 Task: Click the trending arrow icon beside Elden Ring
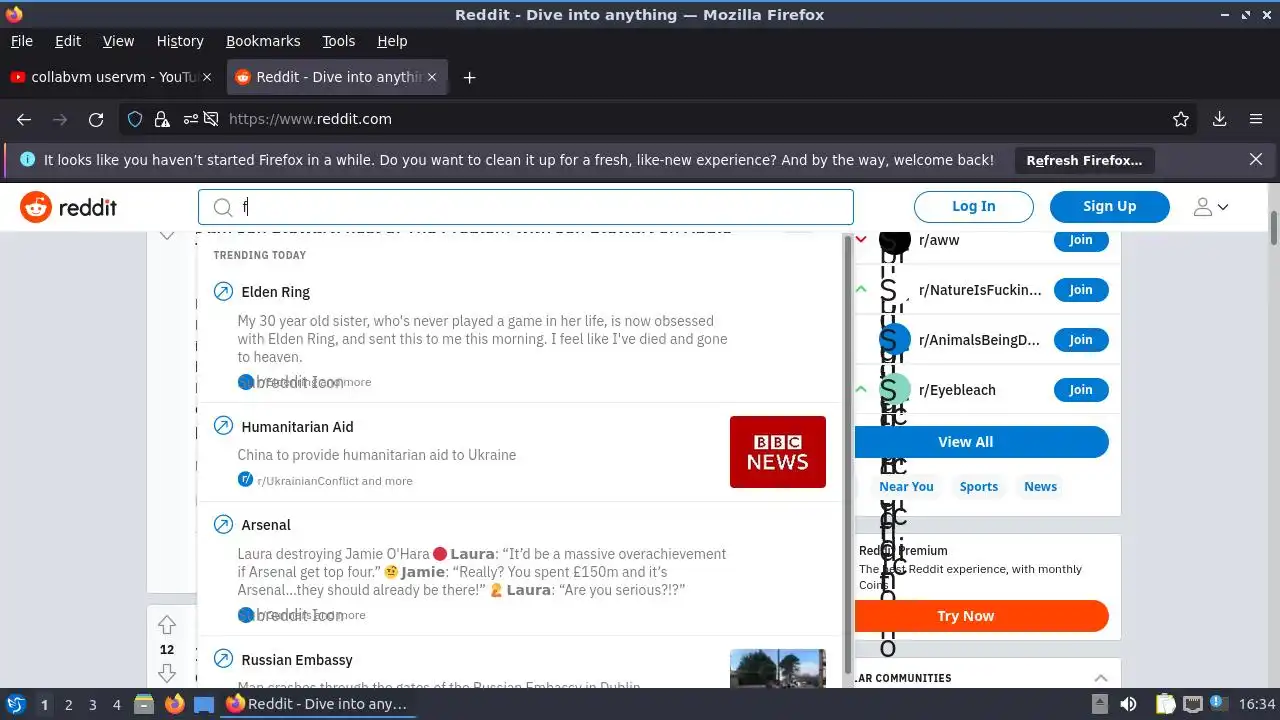tap(223, 292)
